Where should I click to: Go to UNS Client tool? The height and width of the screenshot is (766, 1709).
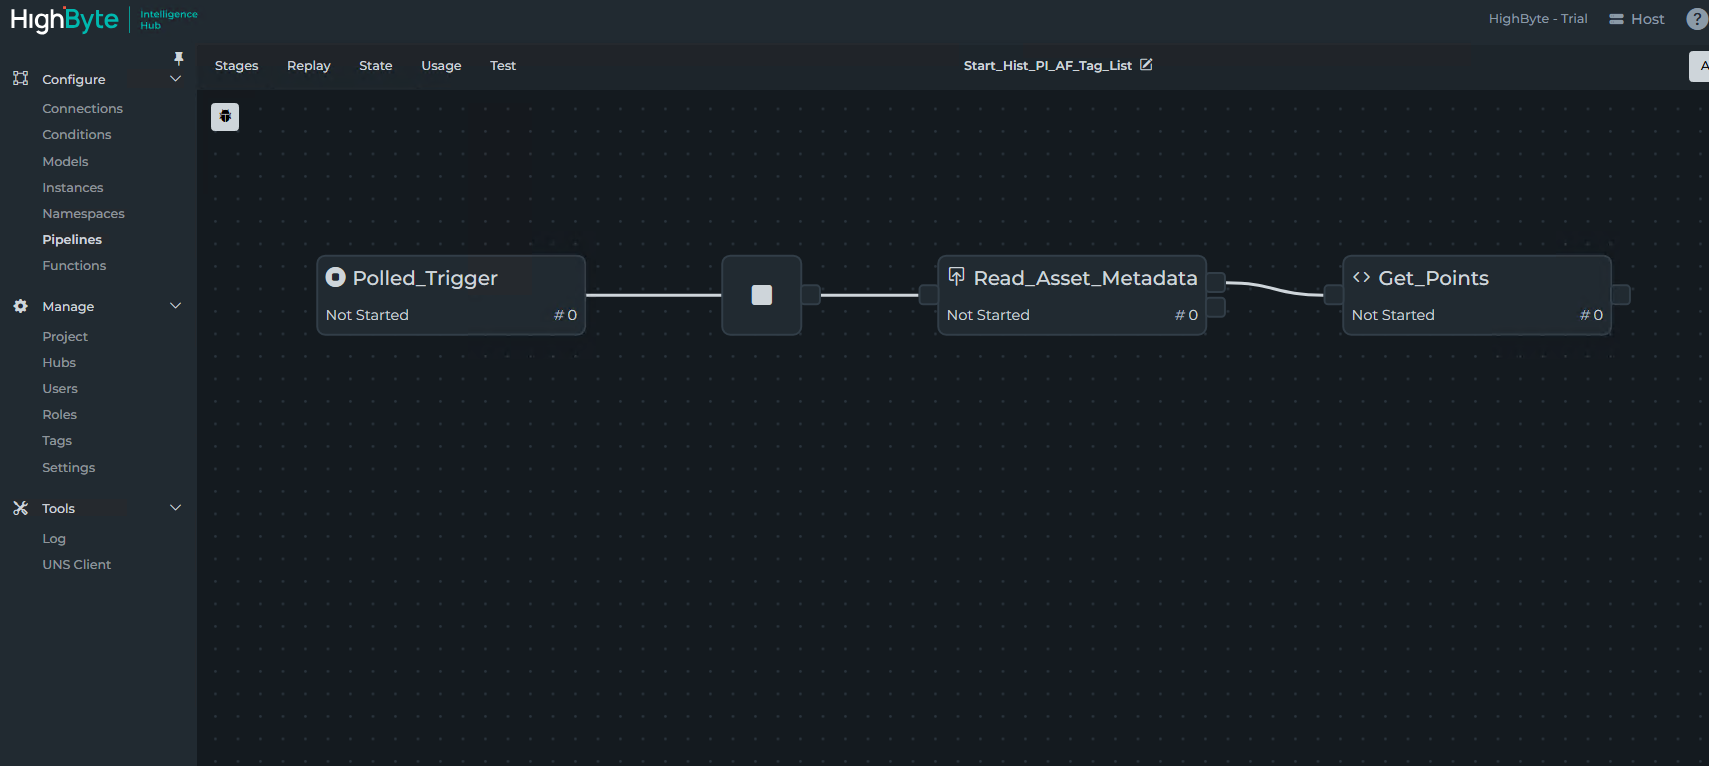point(76,565)
